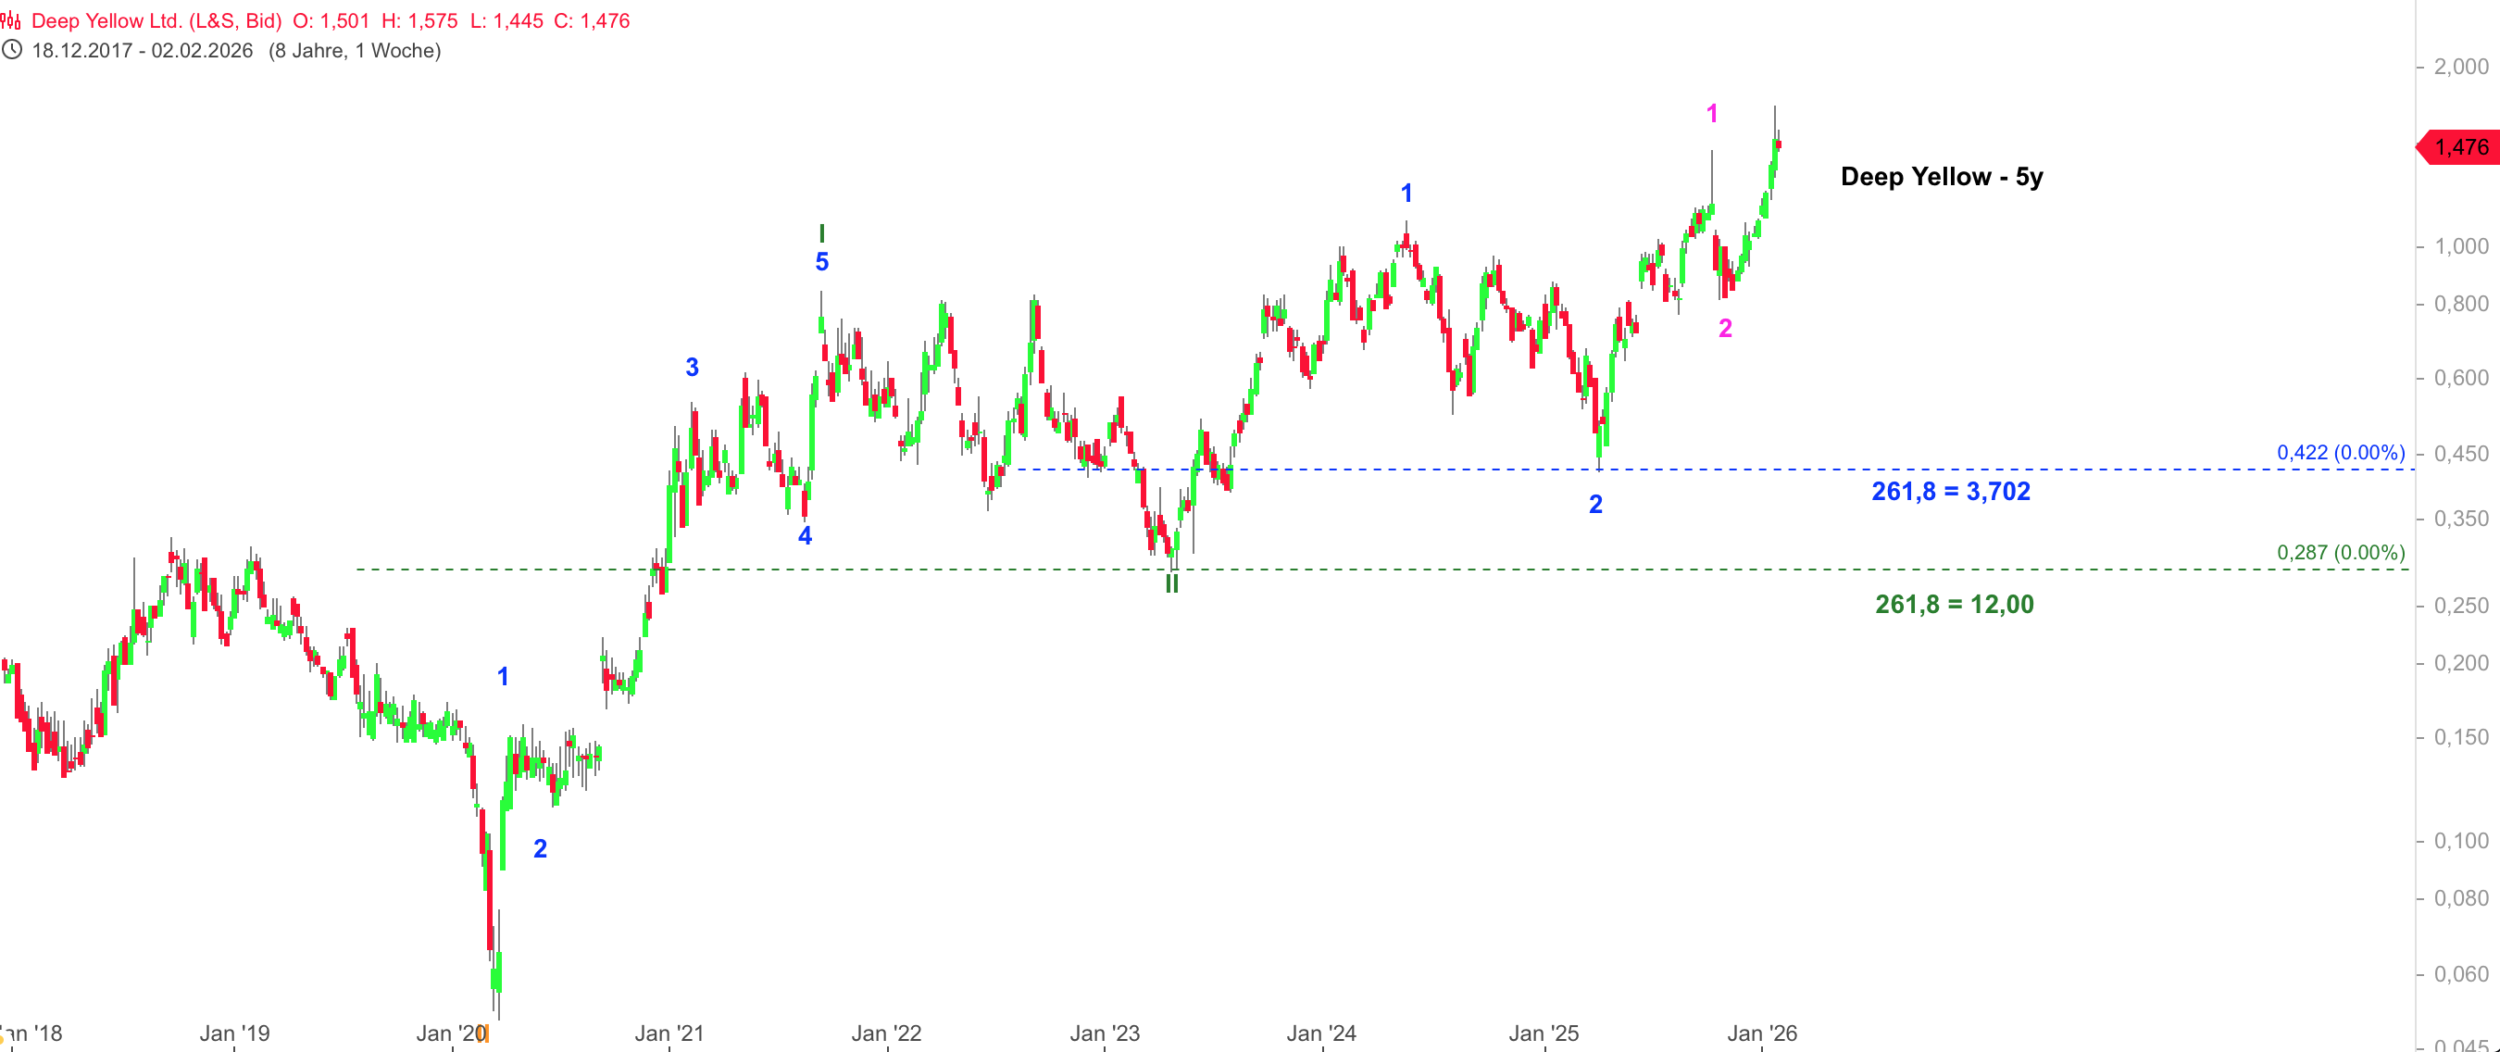
Task: Select the green wave I label above 5
Action: point(822,234)
